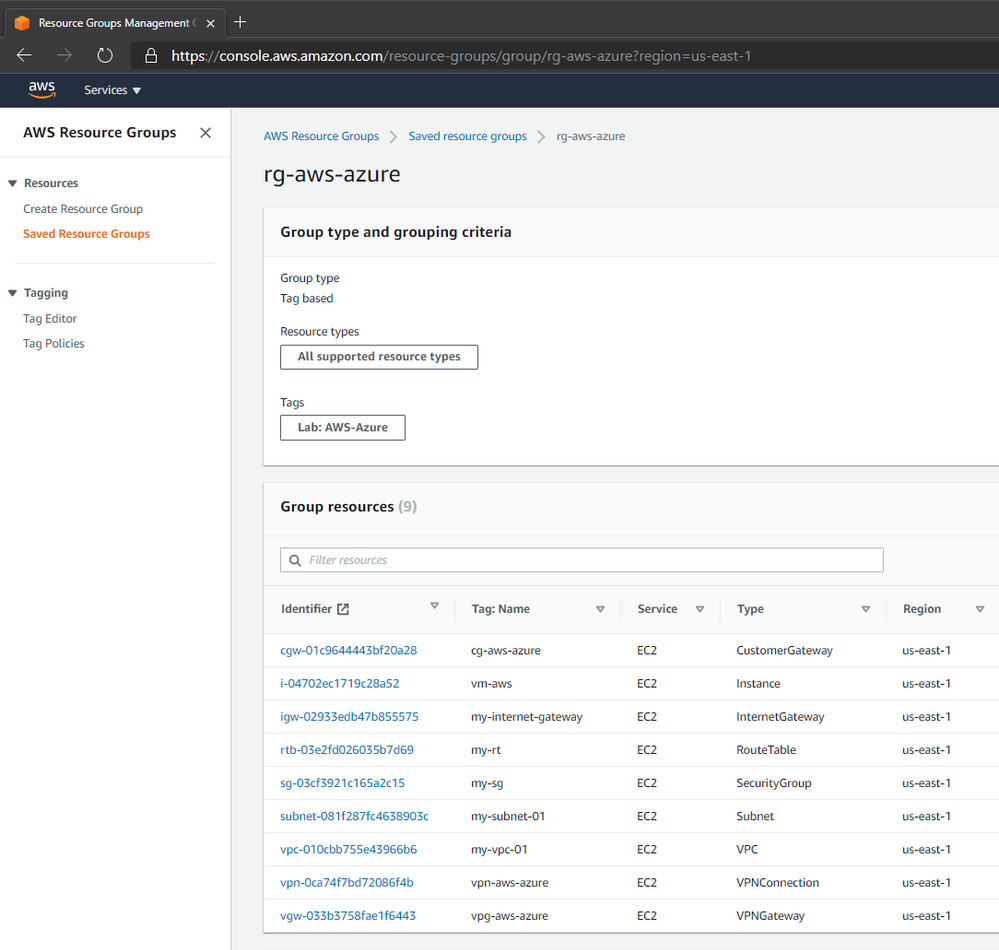Click the Lab: AWS-Azure tag box
Viewport: 999px width, 950px height.
click(x=343, y=428)
